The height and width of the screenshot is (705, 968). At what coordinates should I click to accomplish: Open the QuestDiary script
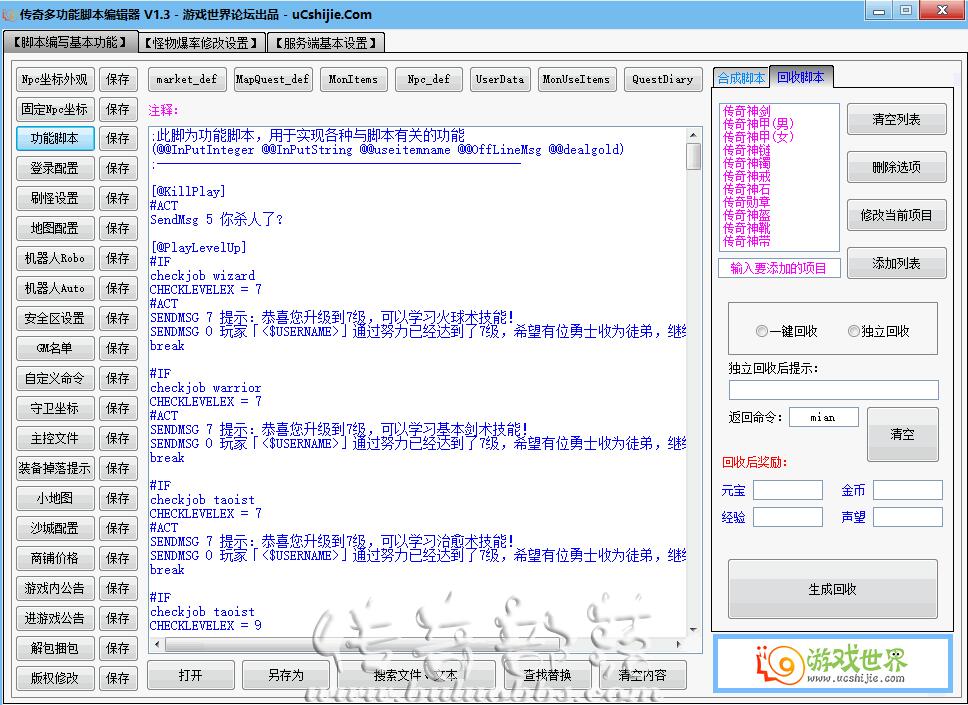click(x=663, y=79)
